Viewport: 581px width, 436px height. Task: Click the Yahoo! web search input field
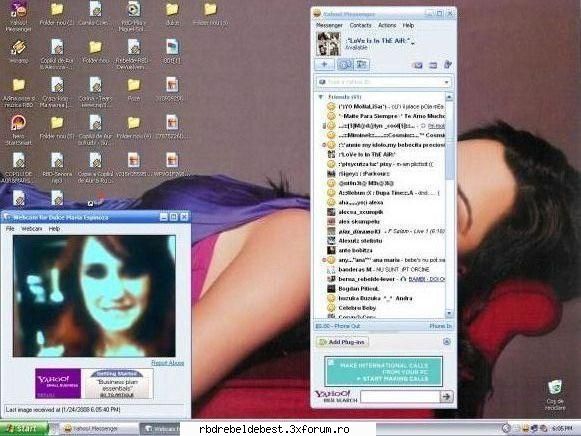point(400,397)
